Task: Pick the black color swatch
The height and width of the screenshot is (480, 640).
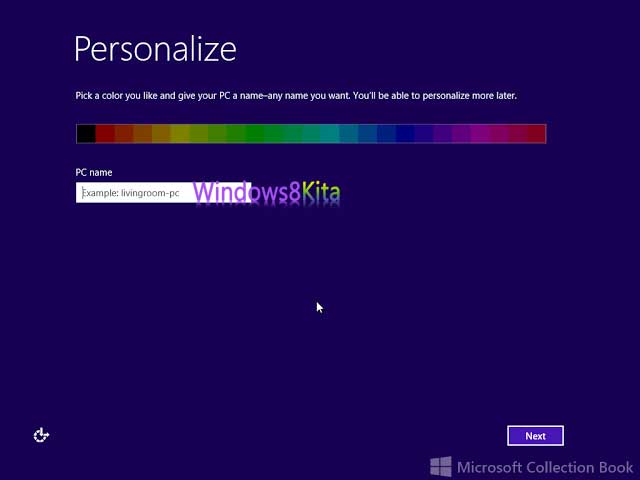Action: point(86,134)
